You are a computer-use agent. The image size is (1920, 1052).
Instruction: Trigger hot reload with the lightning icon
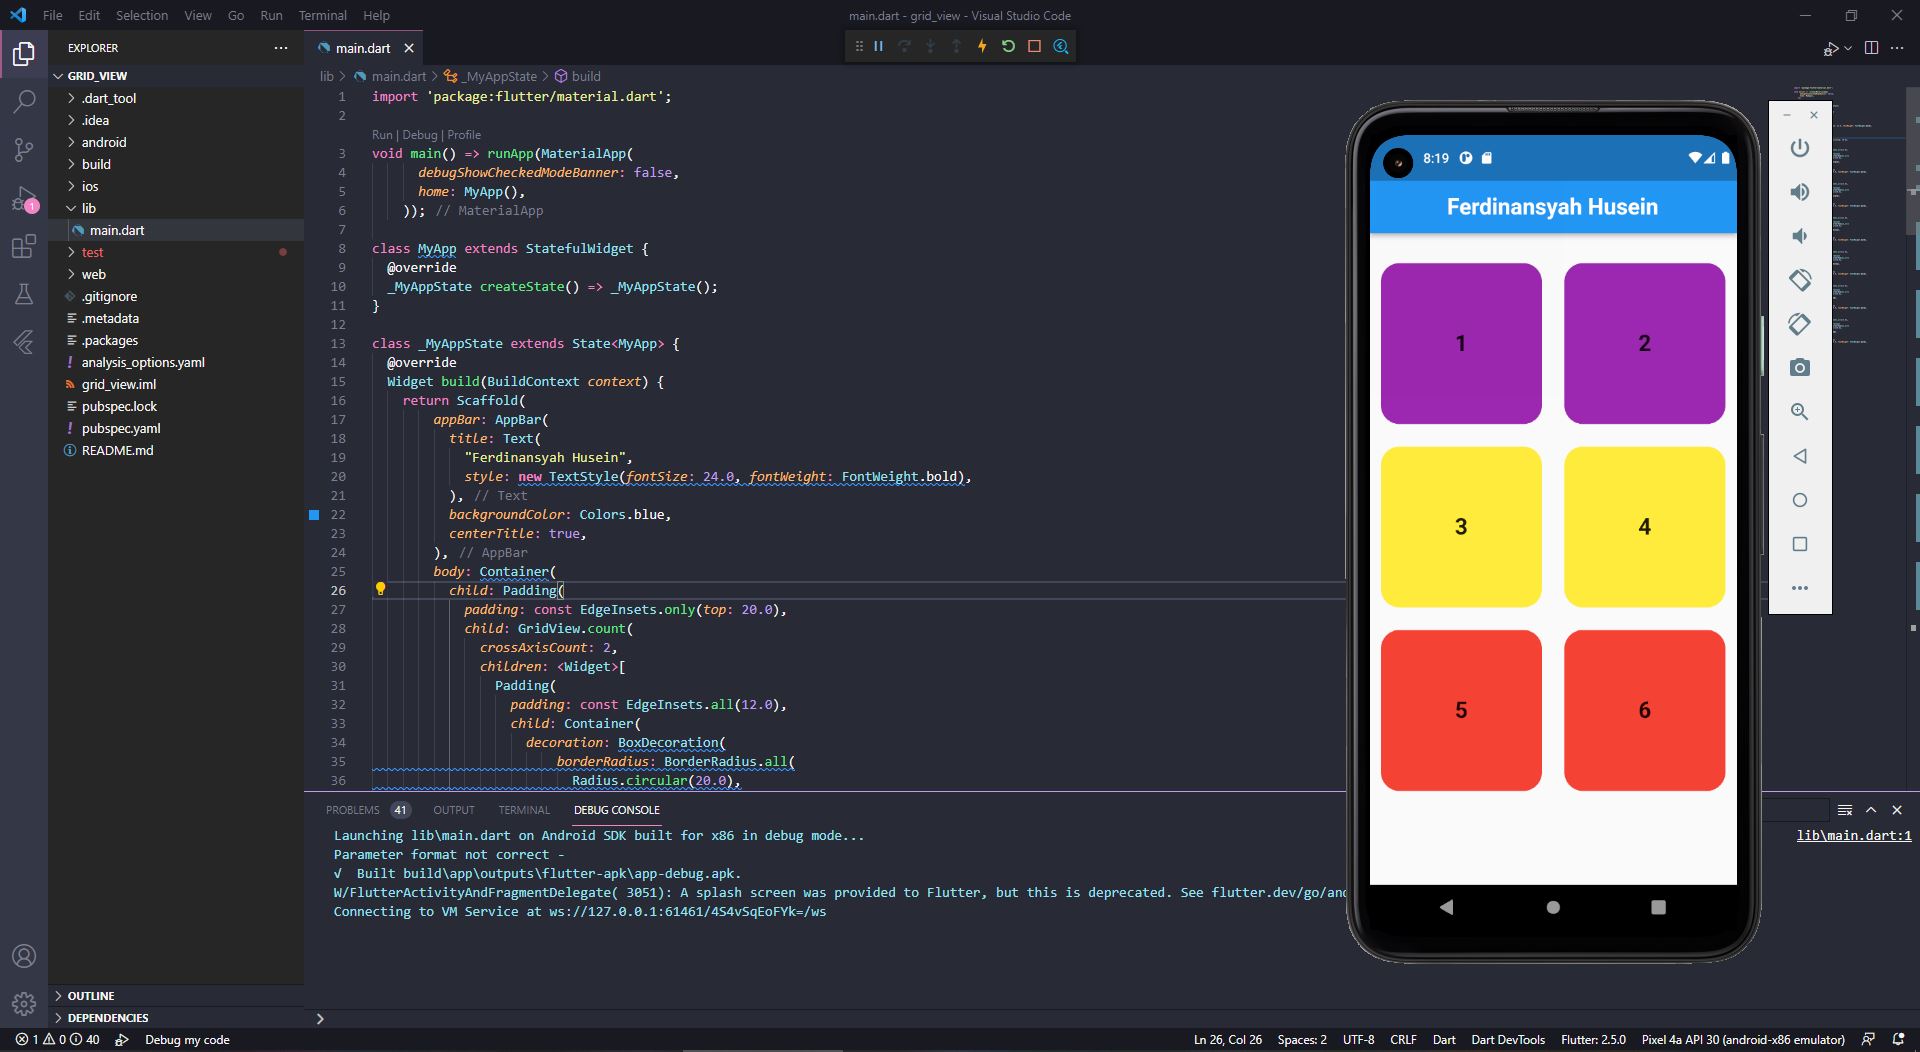pos(983,46)
